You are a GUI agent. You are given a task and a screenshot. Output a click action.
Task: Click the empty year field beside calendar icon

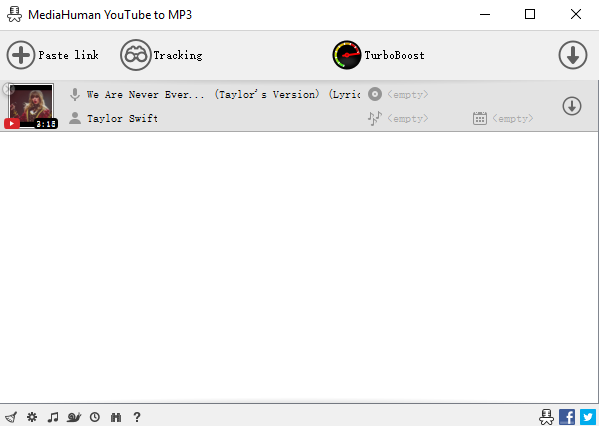click(x=512, y=118)
